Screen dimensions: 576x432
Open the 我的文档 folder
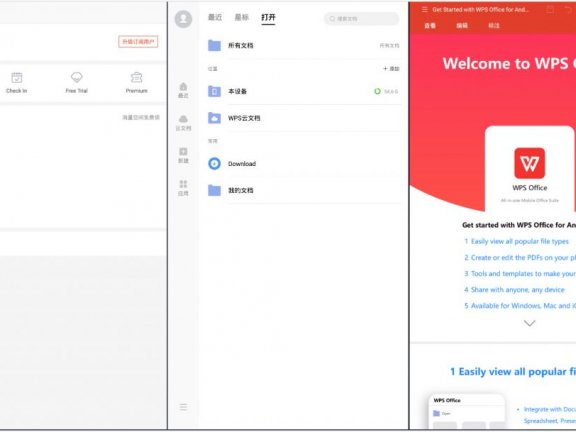pos(304,190)
